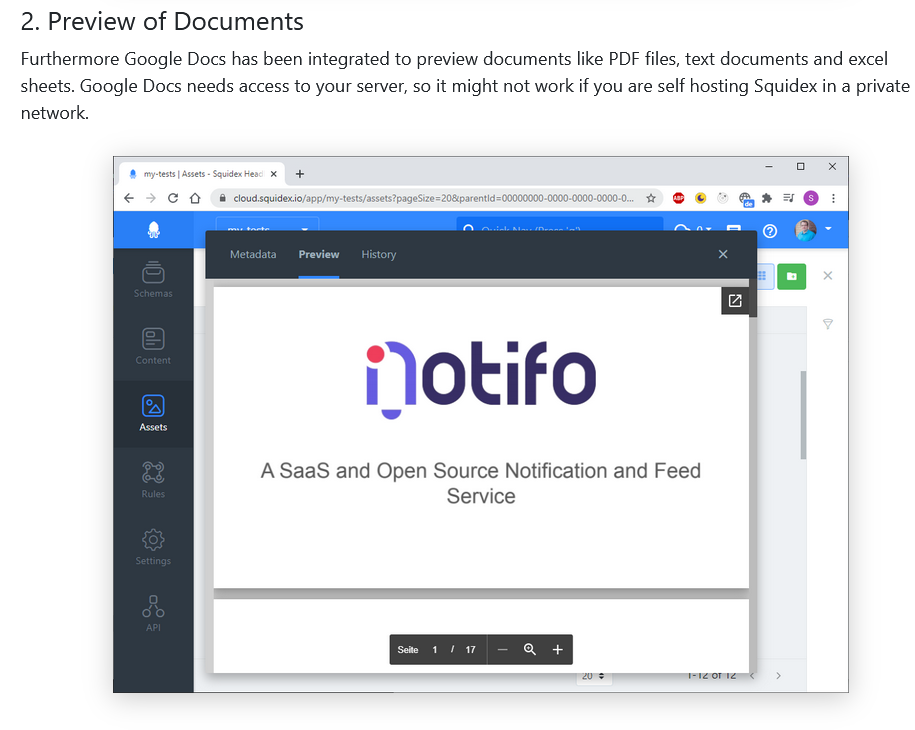Image resolution: width=915 pixels, height=730 pixels.
Task: Toggle the grid view for assets
Action: point(761,275)
